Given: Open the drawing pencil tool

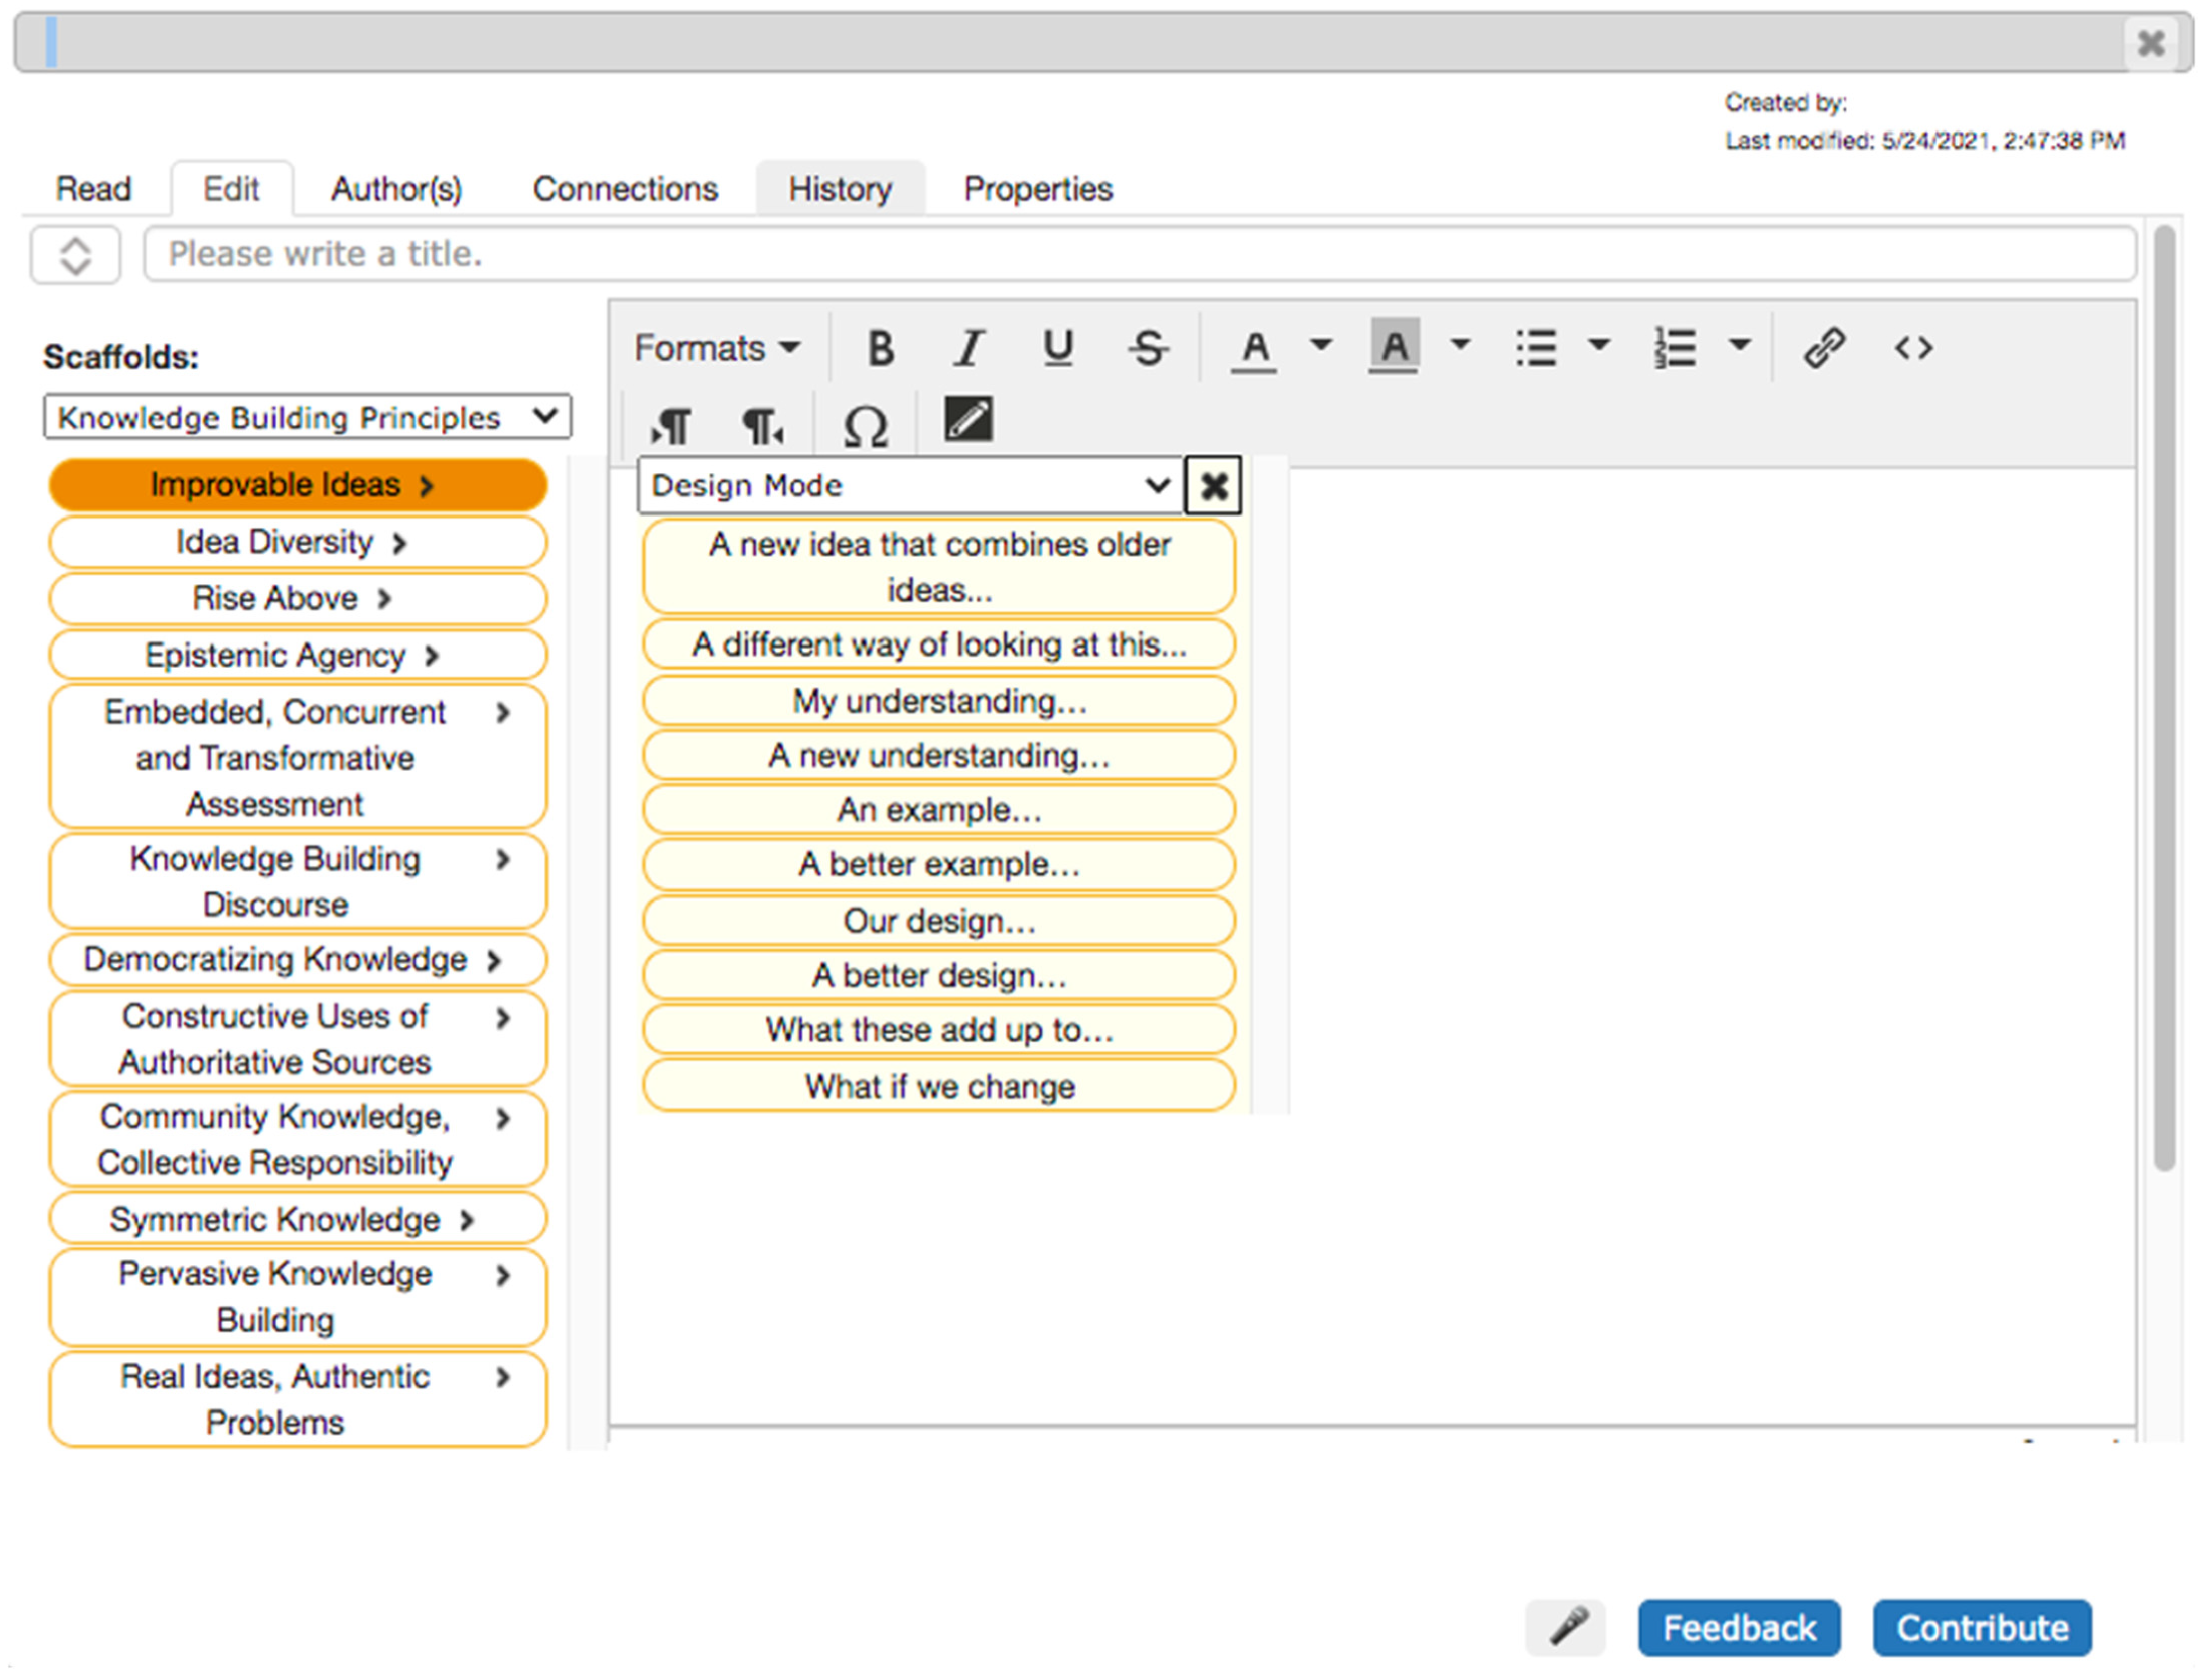Looking at the screenshot, I should click(968, 419).
